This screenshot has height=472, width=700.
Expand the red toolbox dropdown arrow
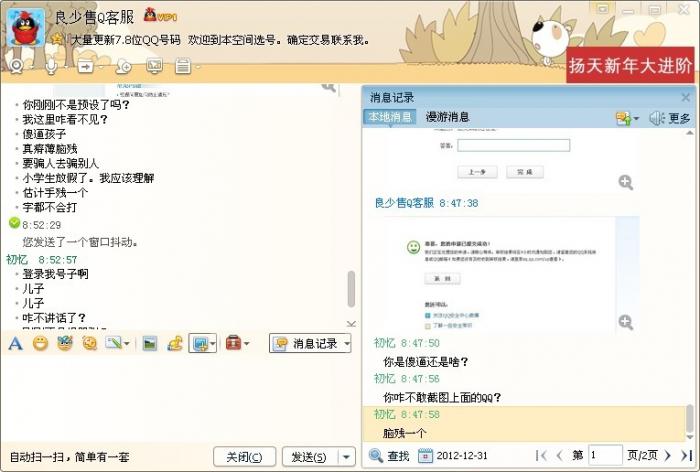246,344
